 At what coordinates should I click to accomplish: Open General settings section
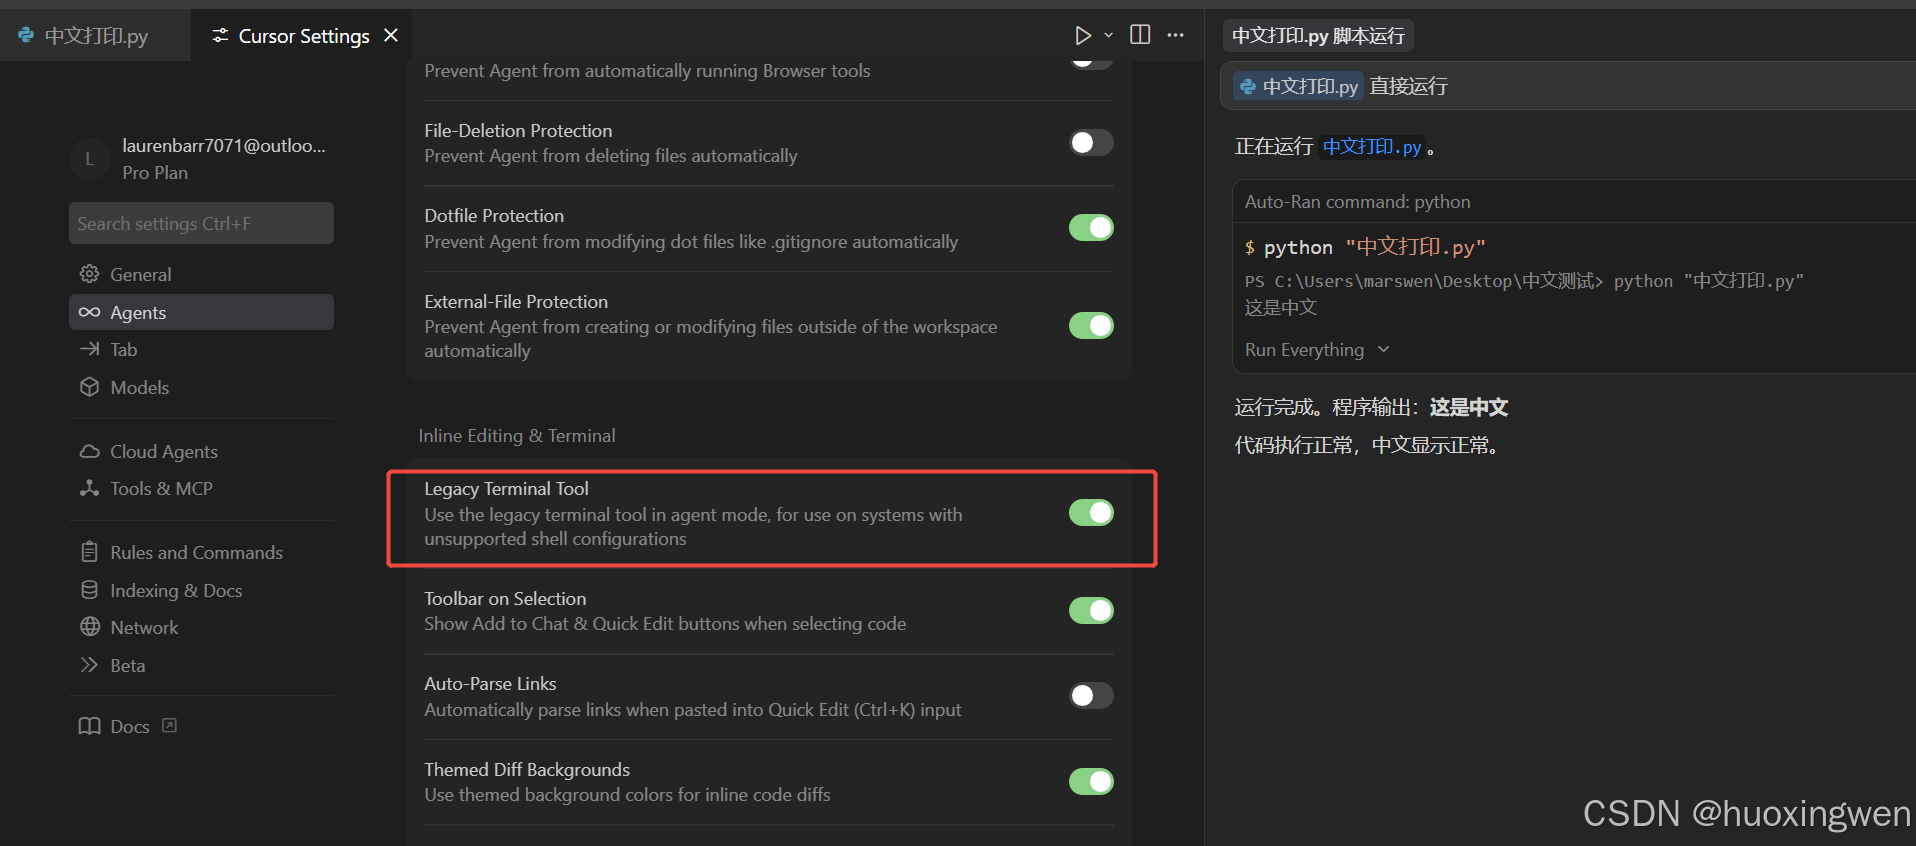(201, 274)
